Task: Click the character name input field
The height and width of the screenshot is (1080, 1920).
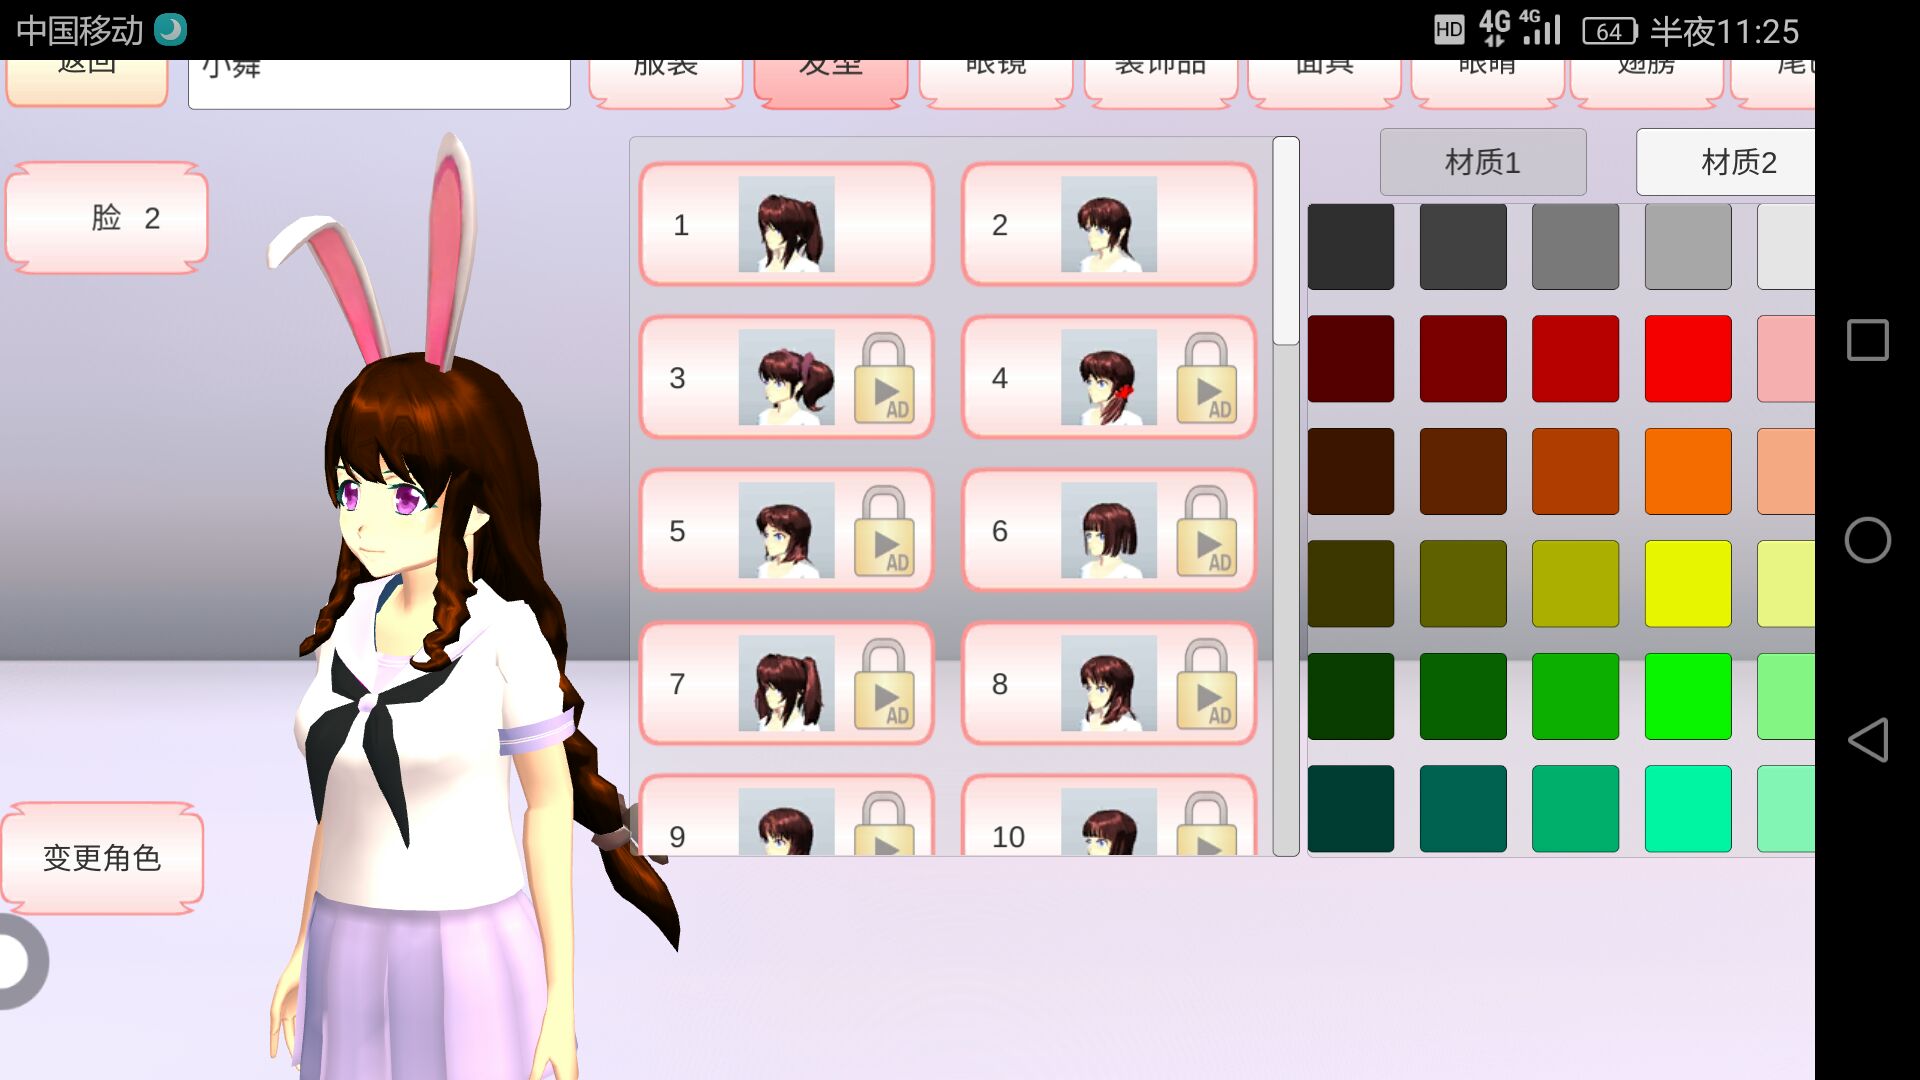Action: [379, 82]
